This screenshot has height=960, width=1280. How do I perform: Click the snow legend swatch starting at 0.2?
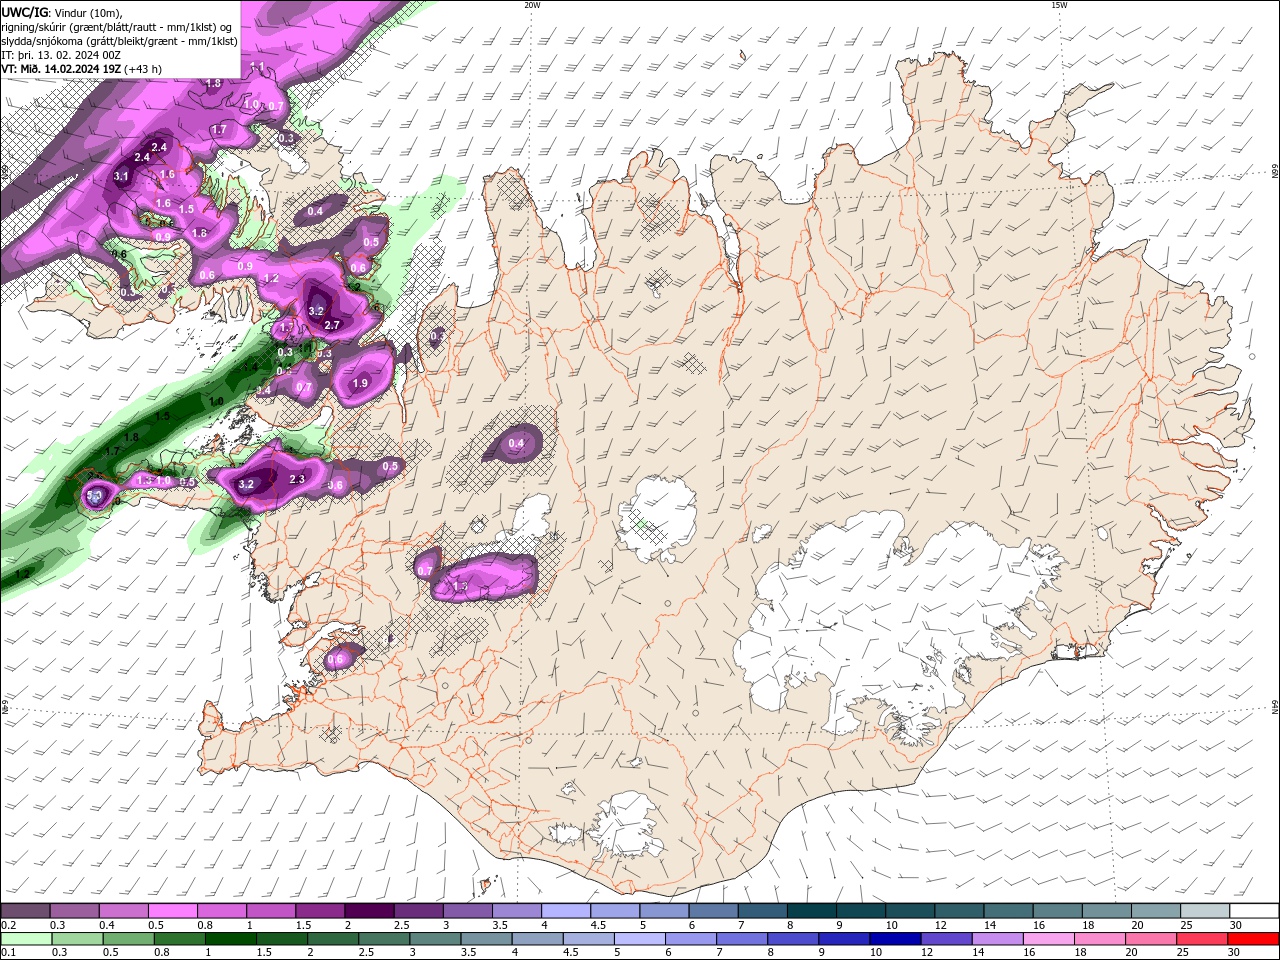(x=26, y=911)
